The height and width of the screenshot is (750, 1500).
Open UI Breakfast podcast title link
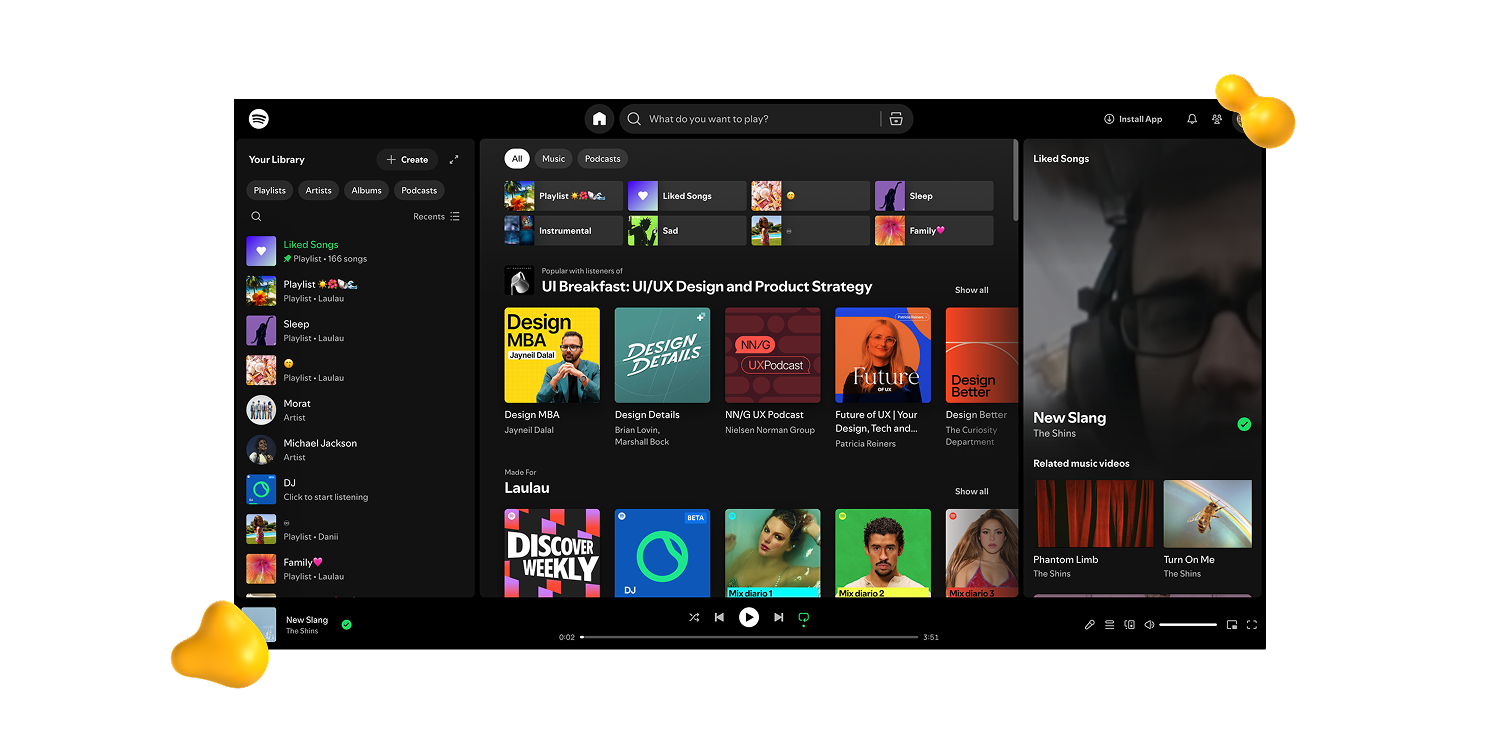[x=707, y=286]
